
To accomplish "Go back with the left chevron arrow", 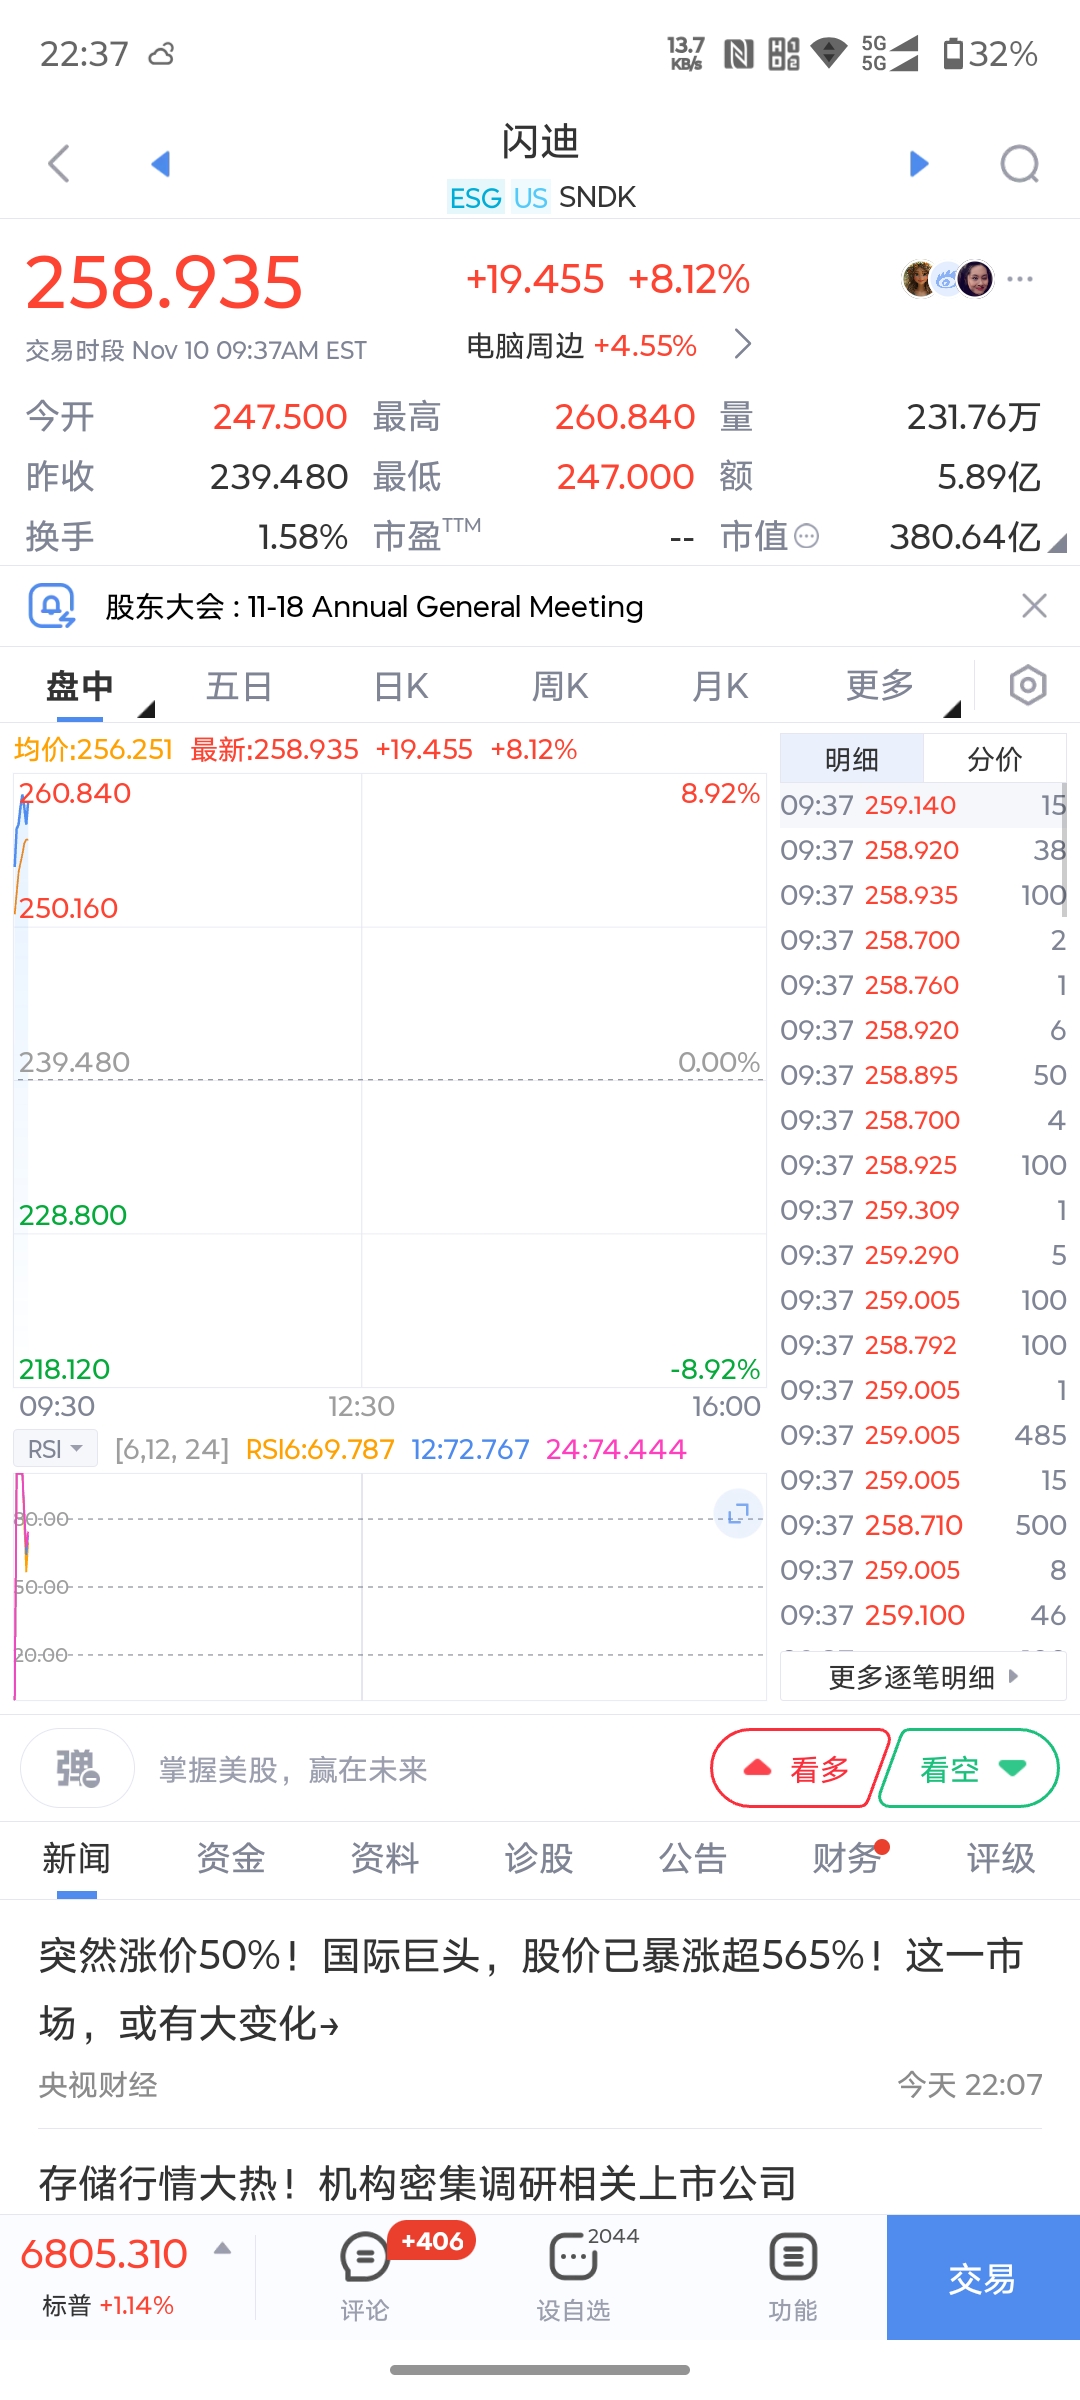I will [59, 164].
